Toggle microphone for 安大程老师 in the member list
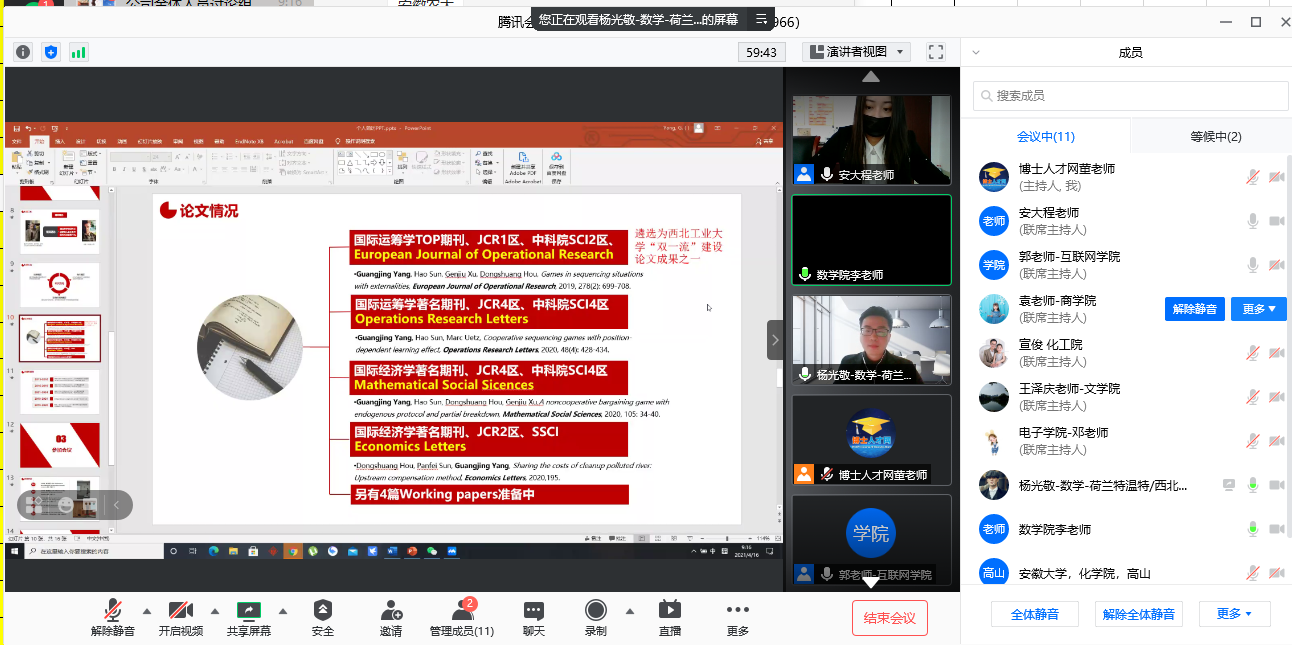This screenshot has width=1292, height=645. [x=1252, y=221]
